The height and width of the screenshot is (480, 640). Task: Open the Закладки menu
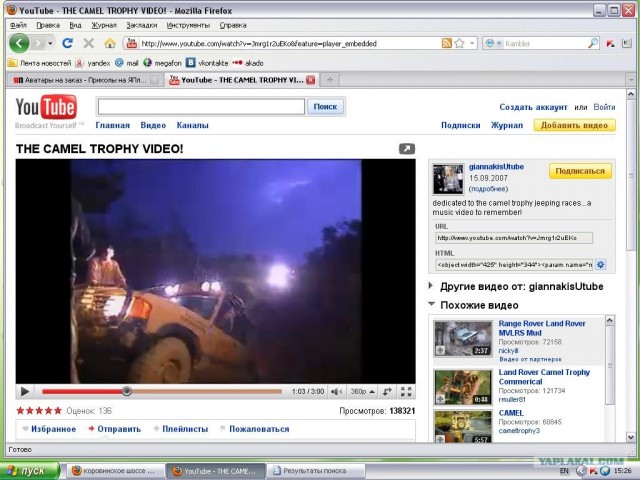point(142,25)
